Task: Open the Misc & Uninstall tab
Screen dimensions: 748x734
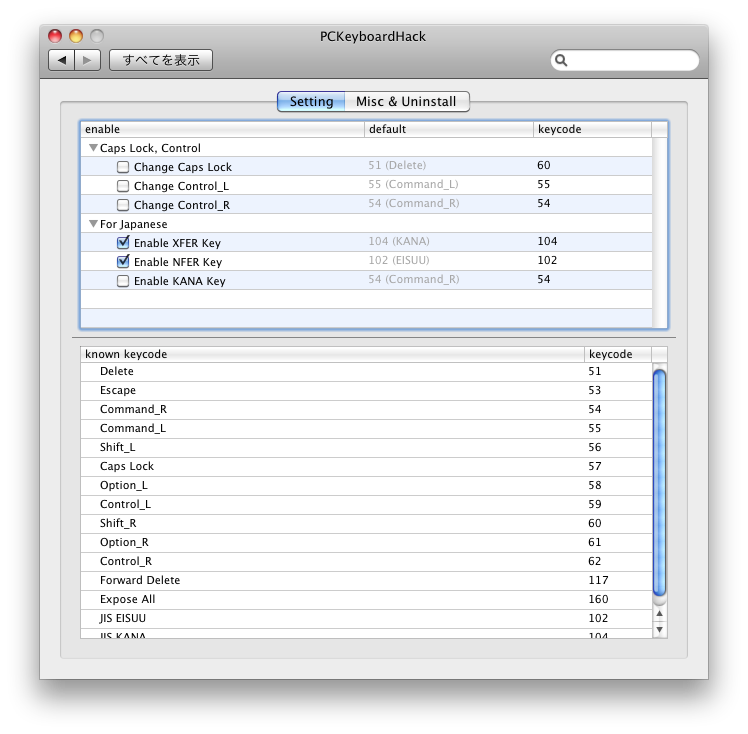Action: pyautogui.click(x=406, y=102)
